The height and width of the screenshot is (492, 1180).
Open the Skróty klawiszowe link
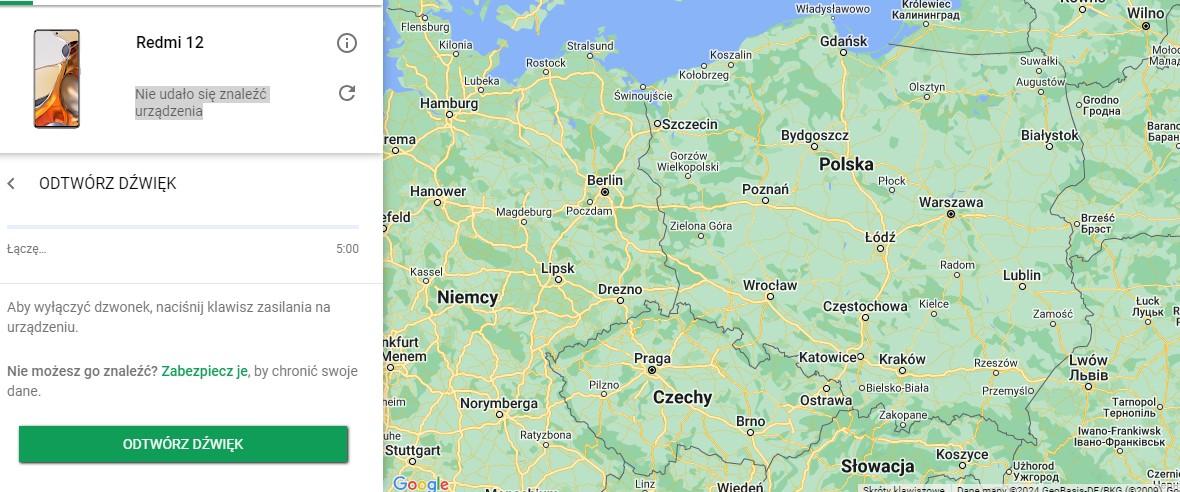903,488
